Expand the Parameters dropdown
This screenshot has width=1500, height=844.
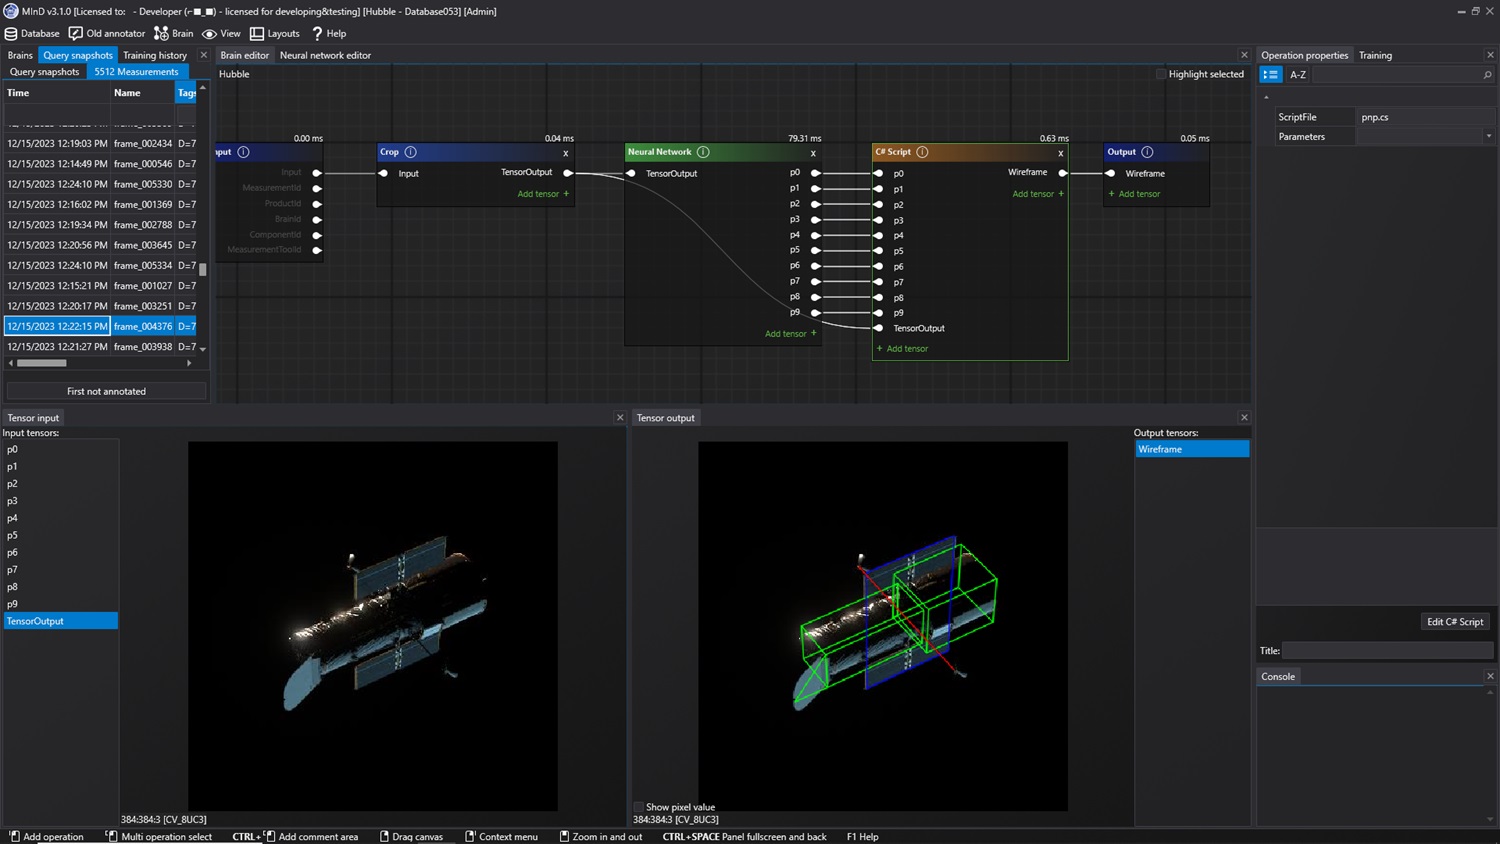[x=1488, y=137]
